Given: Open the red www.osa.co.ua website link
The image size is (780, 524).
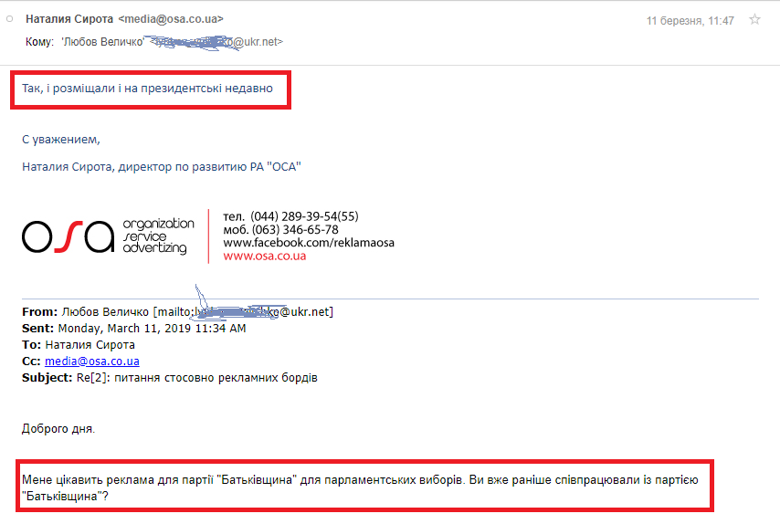Looking at the screenshot, I should point(264,256).
